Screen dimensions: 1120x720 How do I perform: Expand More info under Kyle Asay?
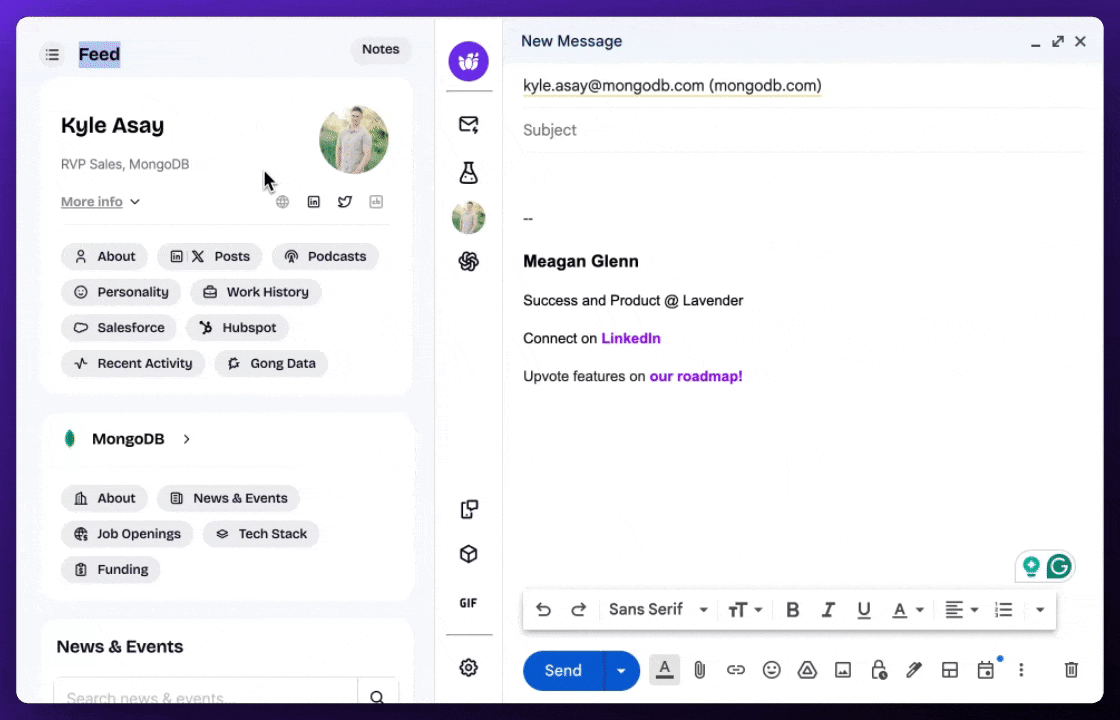tap(100, 202)
